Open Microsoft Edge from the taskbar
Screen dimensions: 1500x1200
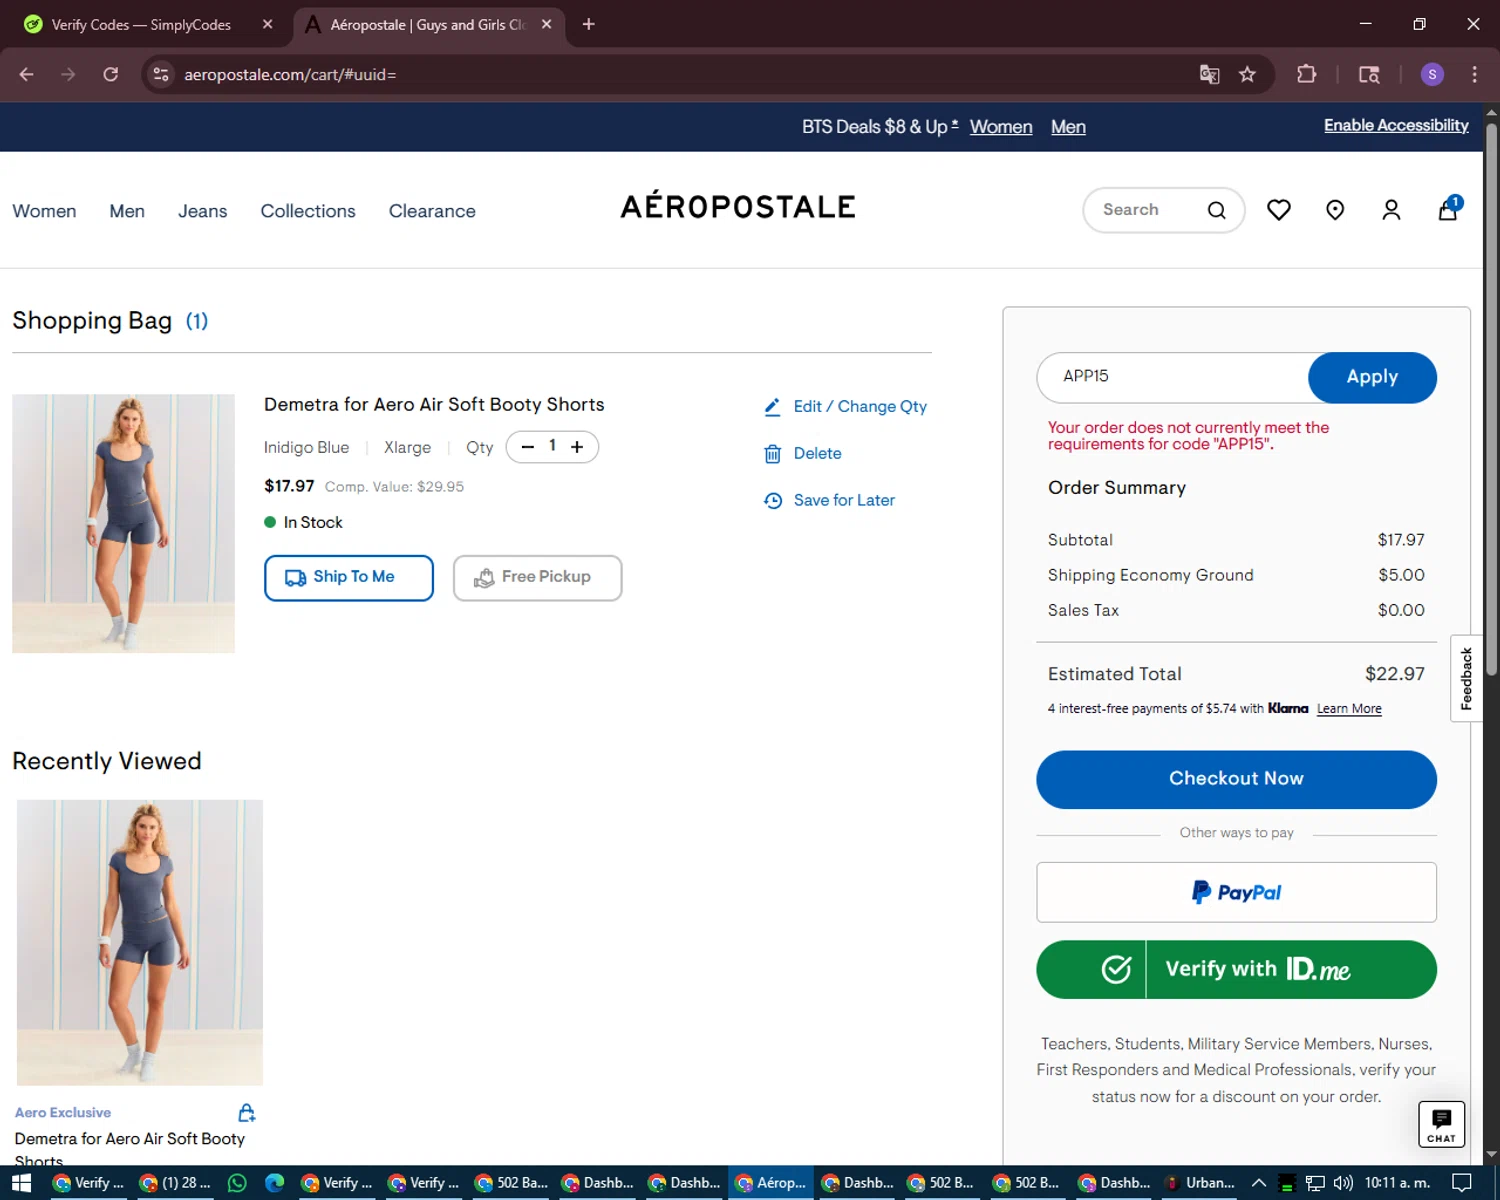274,1183
